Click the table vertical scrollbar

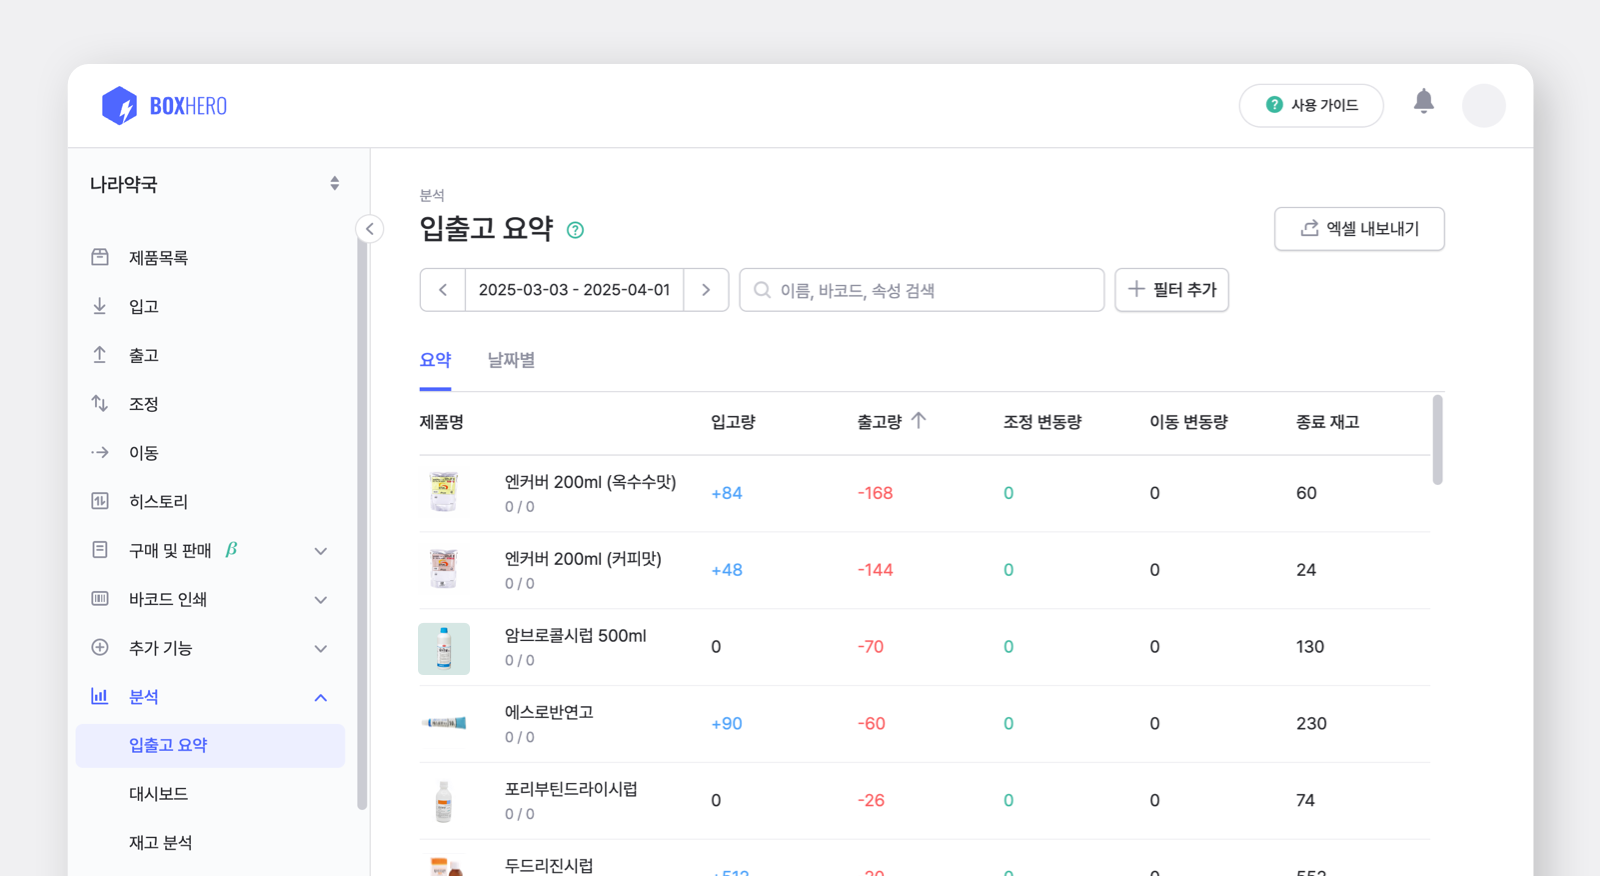click(1438, 440)
